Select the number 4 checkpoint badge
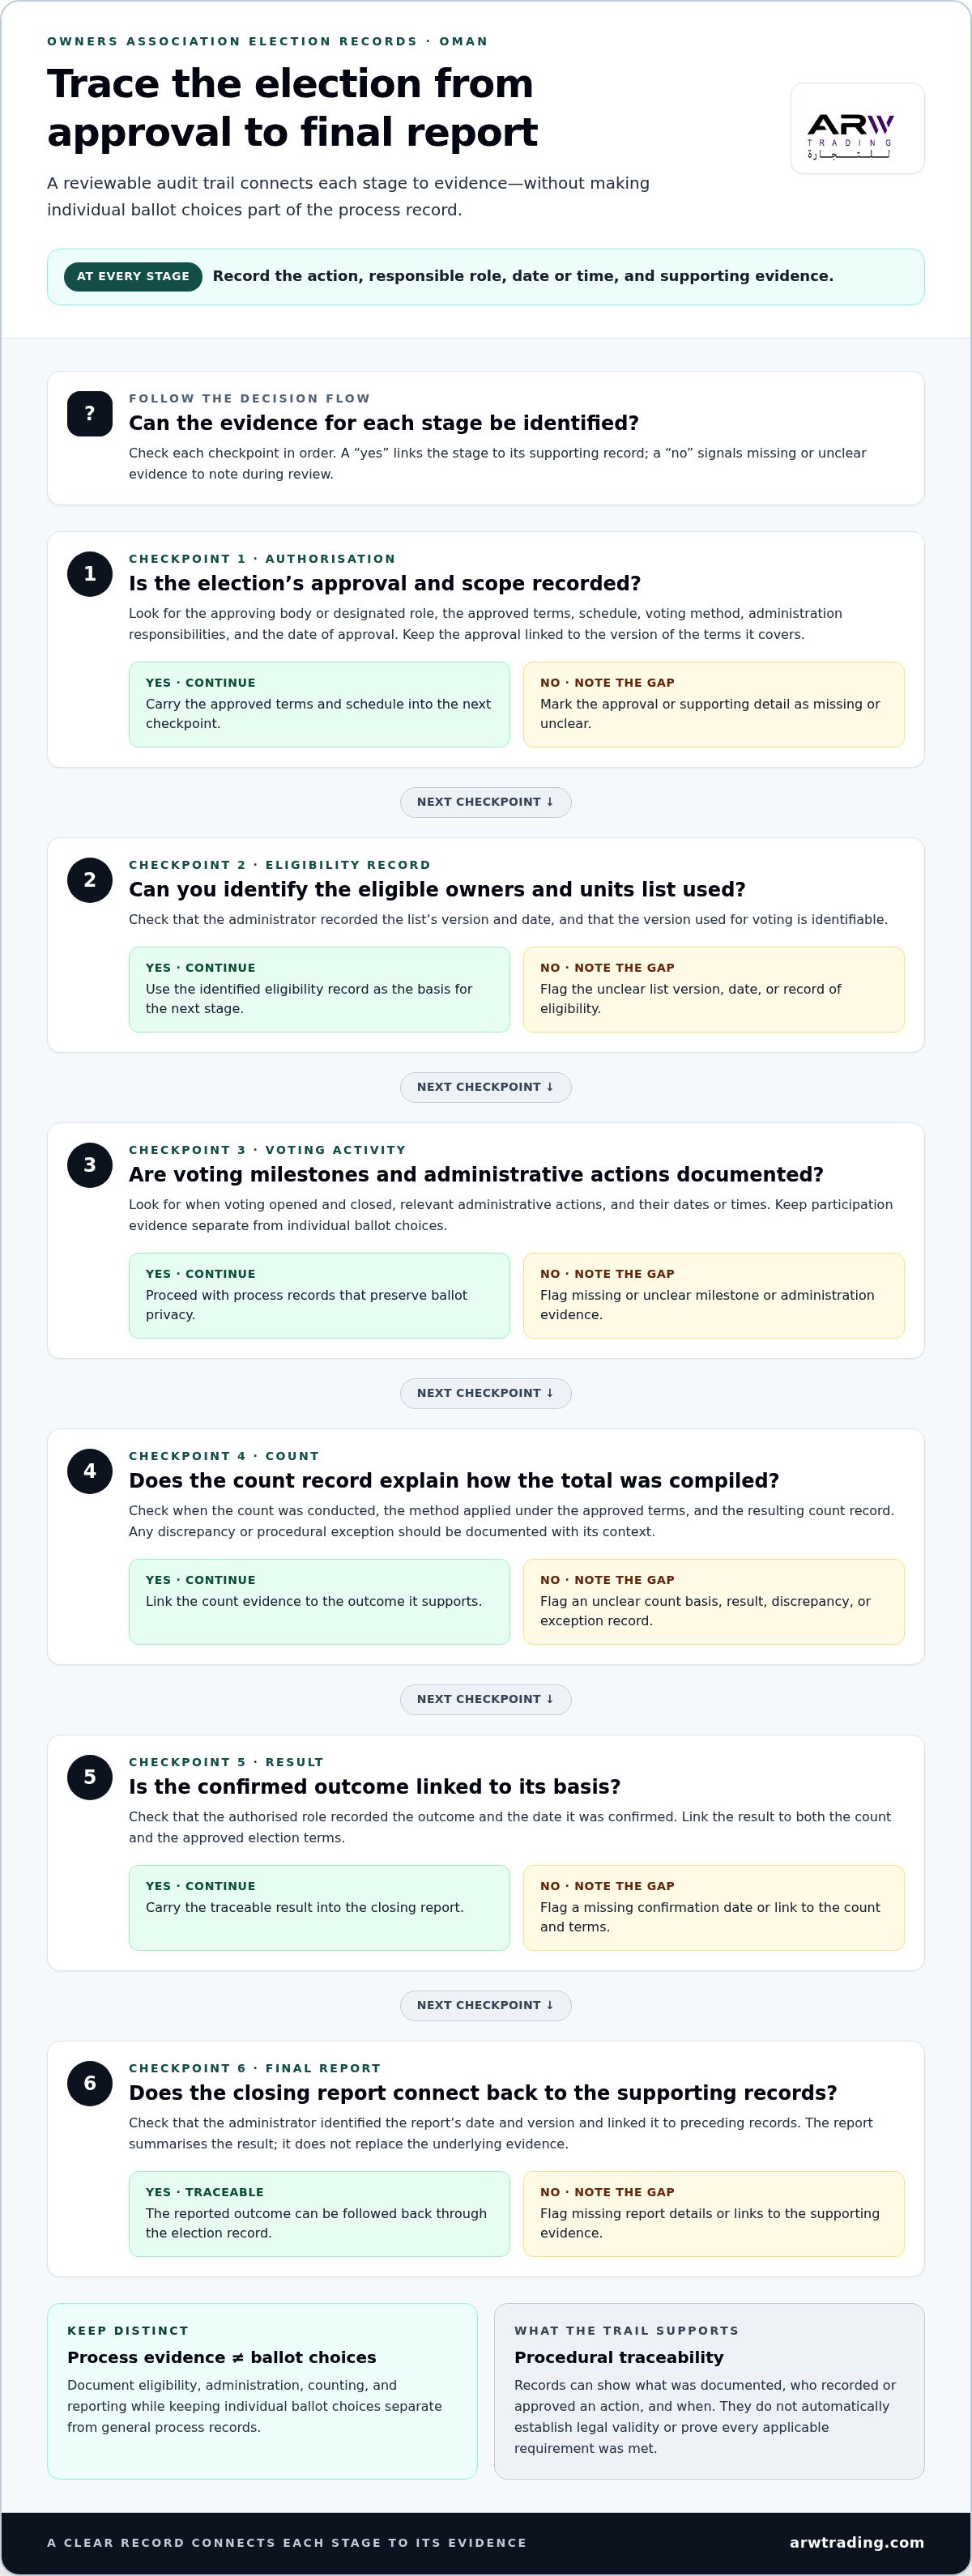972x2576 pixels. (x=90, y=1471)
